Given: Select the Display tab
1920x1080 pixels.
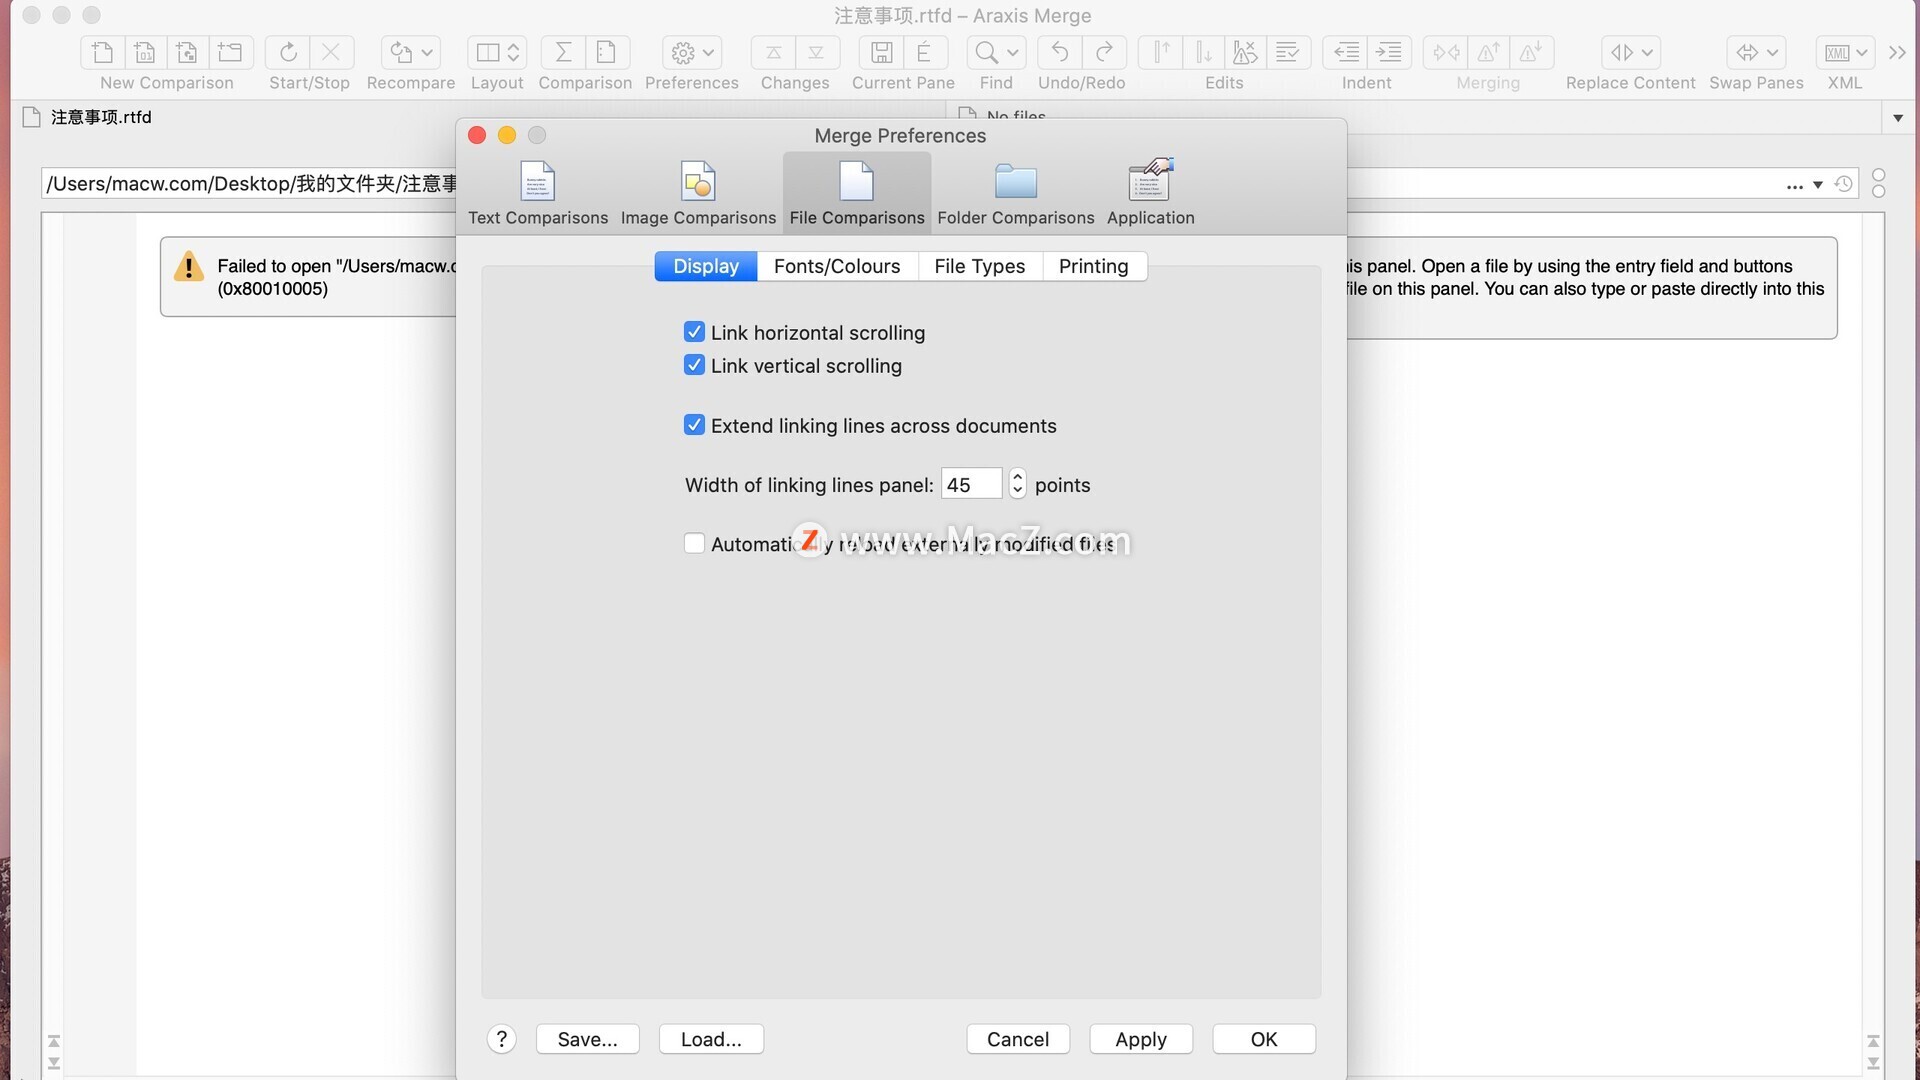Looking at the screenshot, I should click(706, 266).
